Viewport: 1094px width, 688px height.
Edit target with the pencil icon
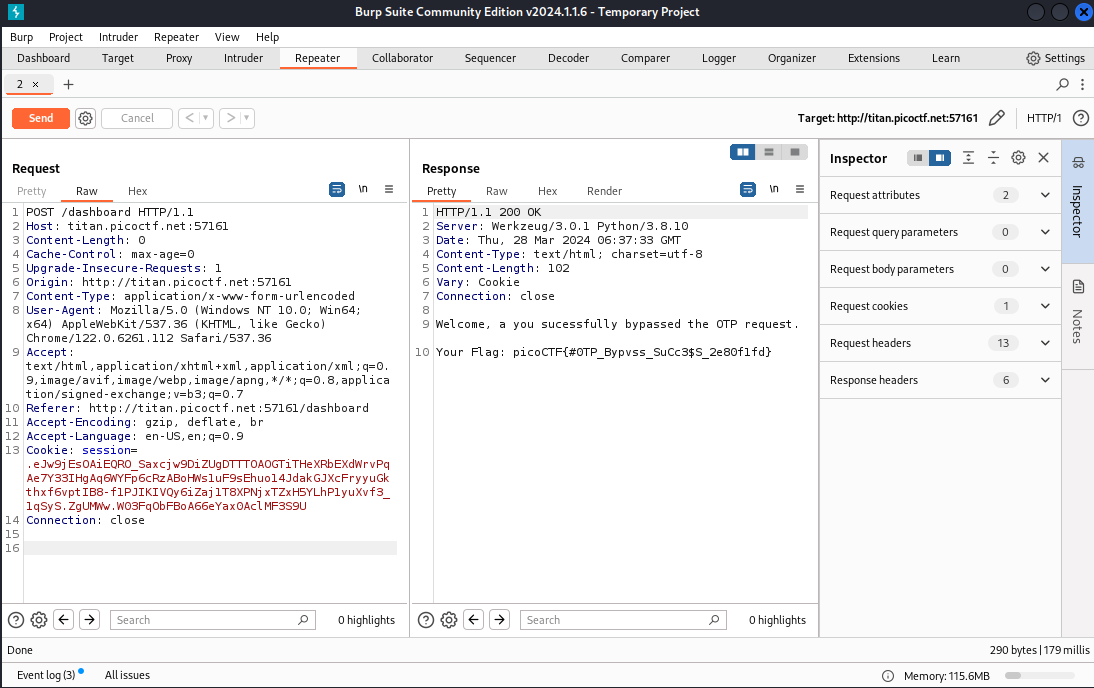point(996,118)
